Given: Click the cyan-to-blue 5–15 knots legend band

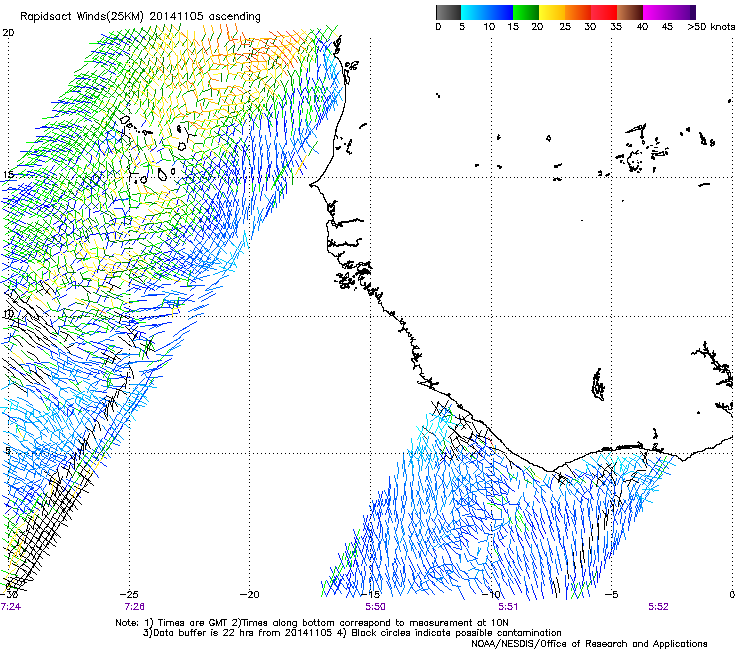Looking at the screenshot, I should point(487,12).
